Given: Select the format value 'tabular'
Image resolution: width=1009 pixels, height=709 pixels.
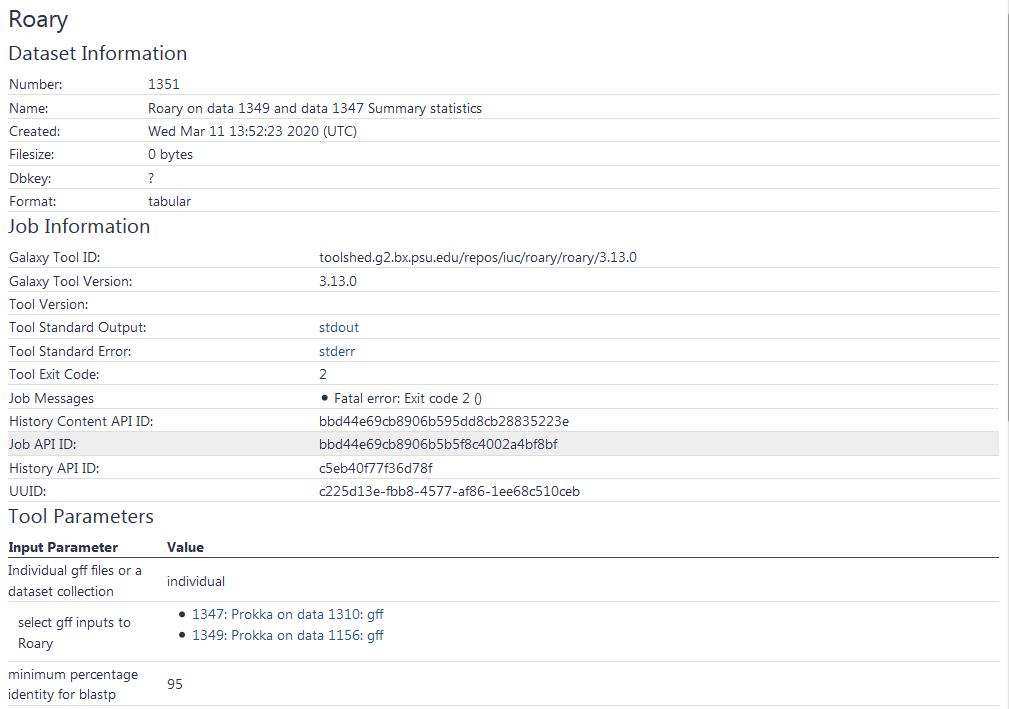Looking at the screenshot, I should (x=169, y=201).
